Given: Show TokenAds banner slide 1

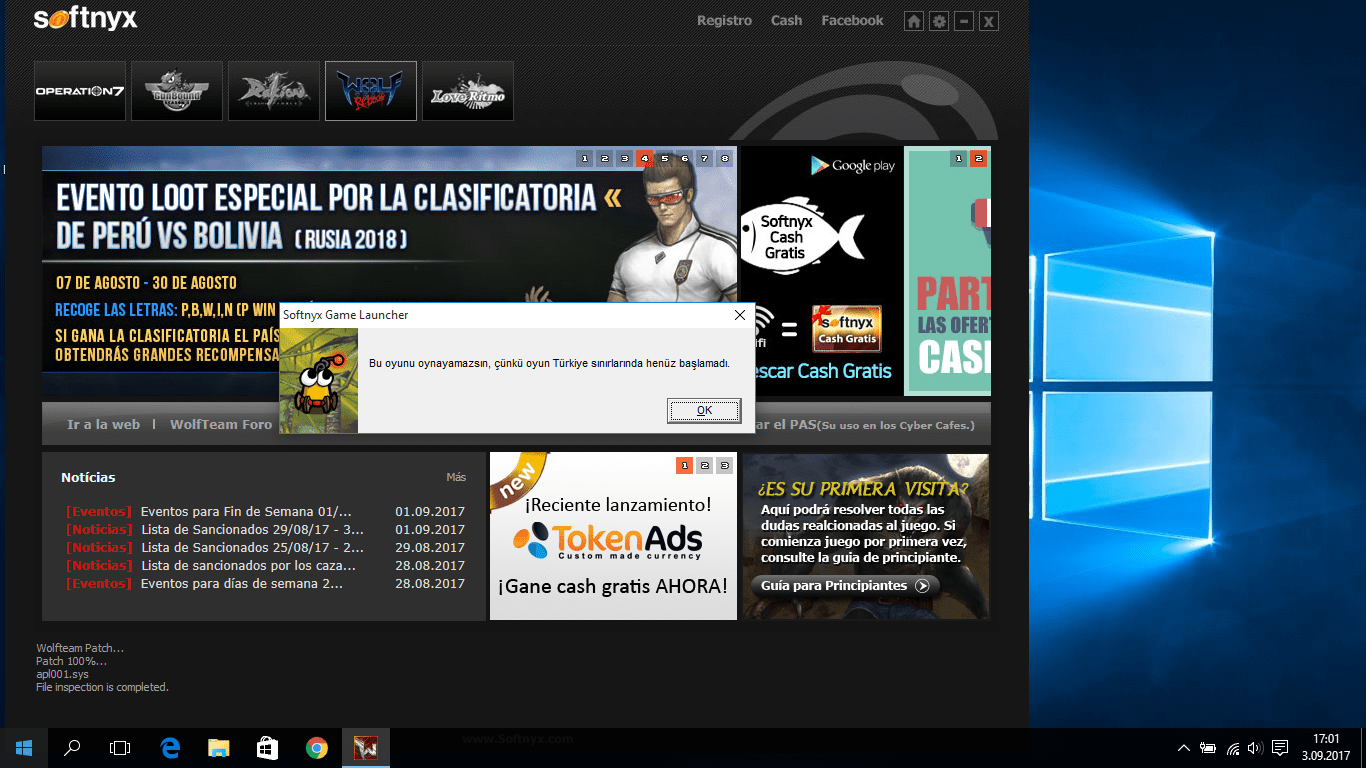Looking at the screenshot, I should 684,465.
